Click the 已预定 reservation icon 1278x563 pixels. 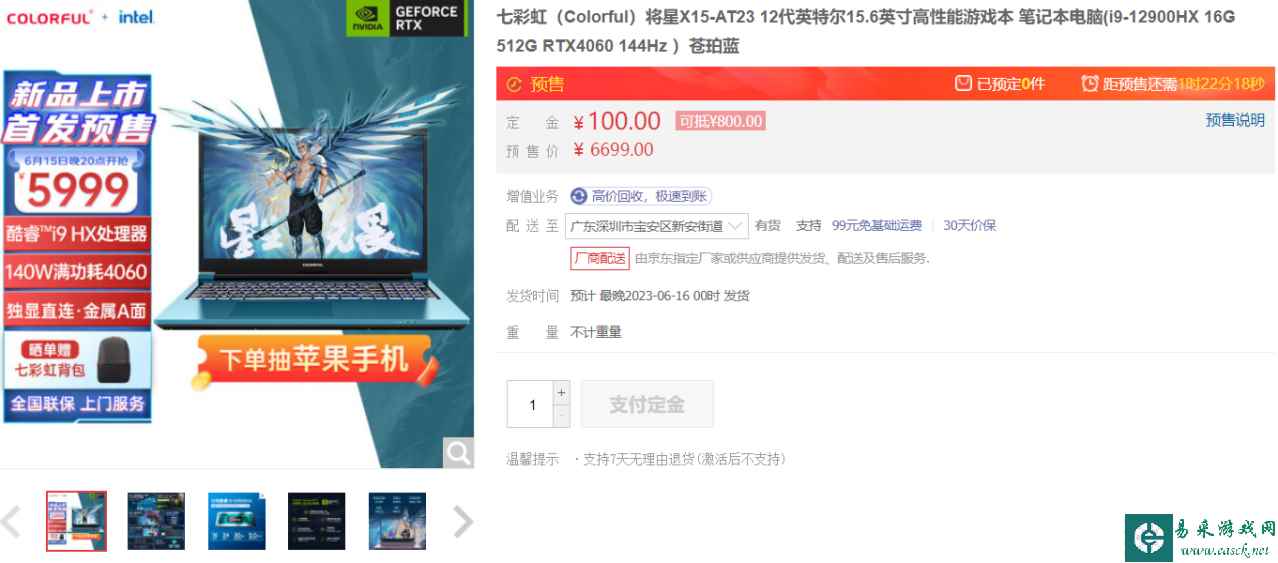click(963, 84)
